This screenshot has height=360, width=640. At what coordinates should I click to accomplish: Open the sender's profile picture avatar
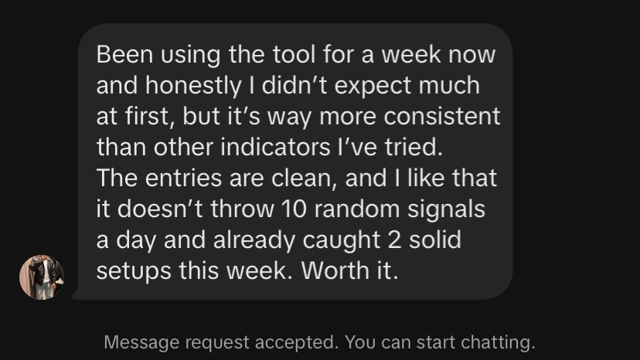click(42, 278)
